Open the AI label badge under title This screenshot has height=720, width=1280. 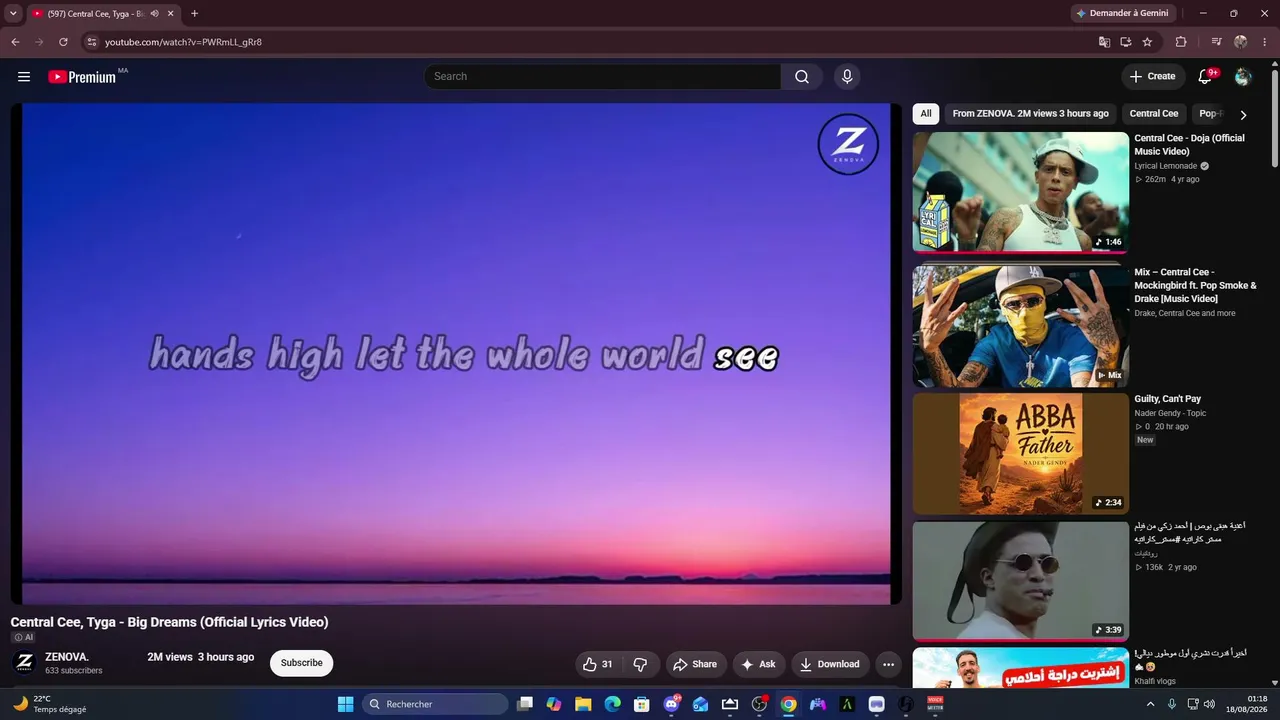point(23,637)
